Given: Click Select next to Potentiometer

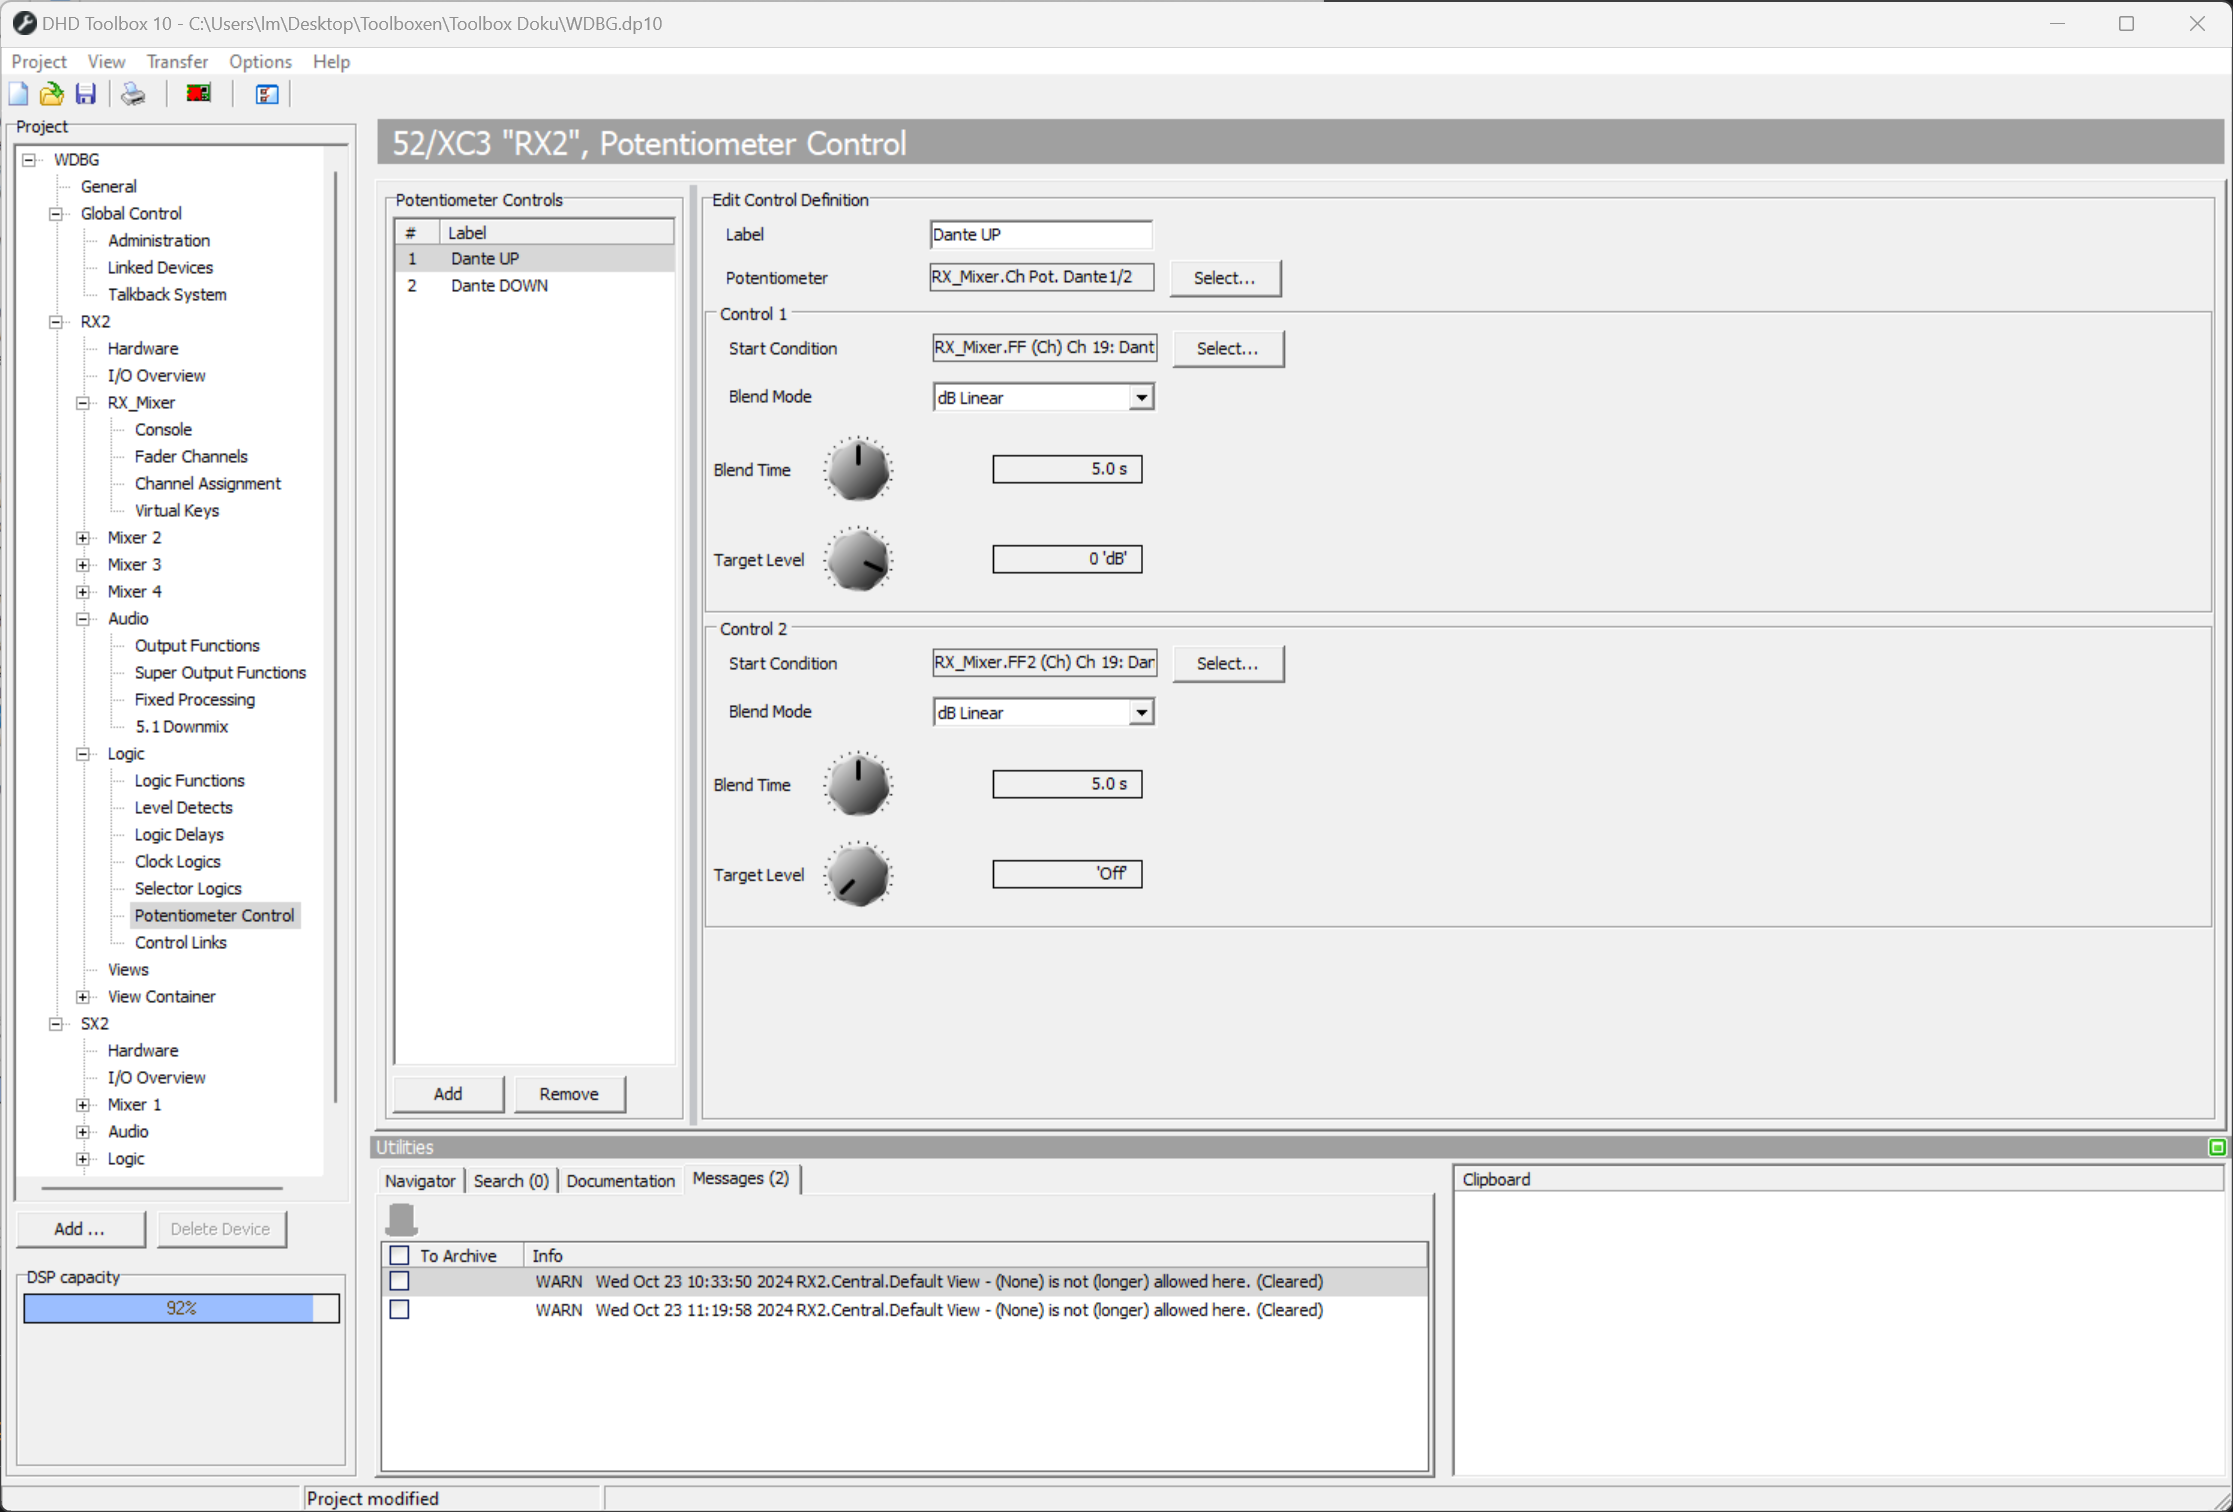Looking at the screenshot, I should [x=1225, y=278].
